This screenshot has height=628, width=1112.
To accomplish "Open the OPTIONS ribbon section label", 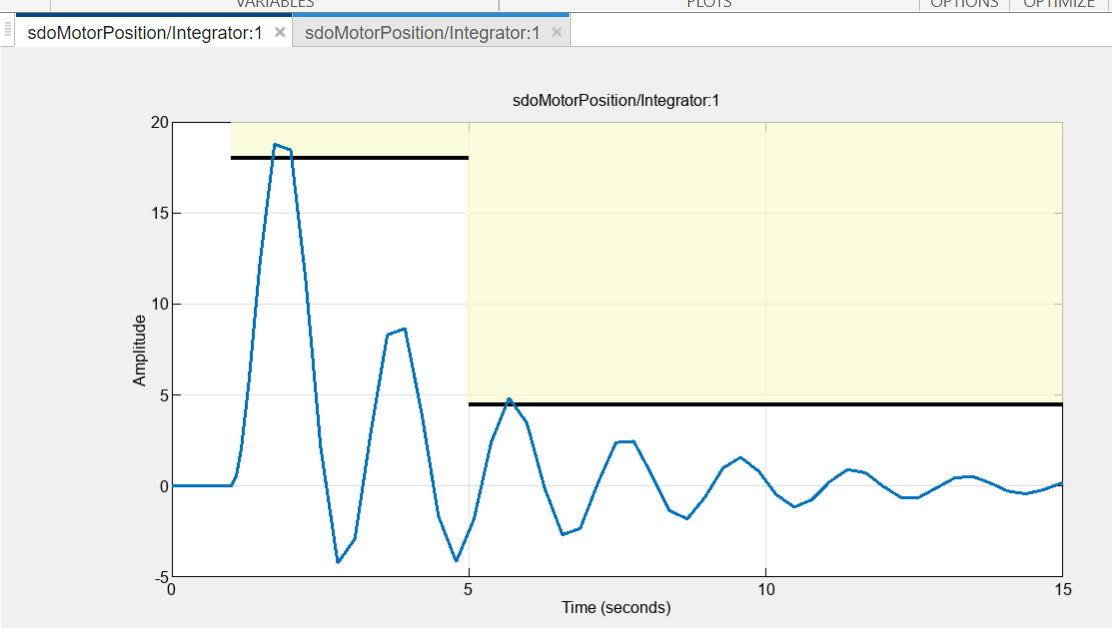I will point(964,4).
